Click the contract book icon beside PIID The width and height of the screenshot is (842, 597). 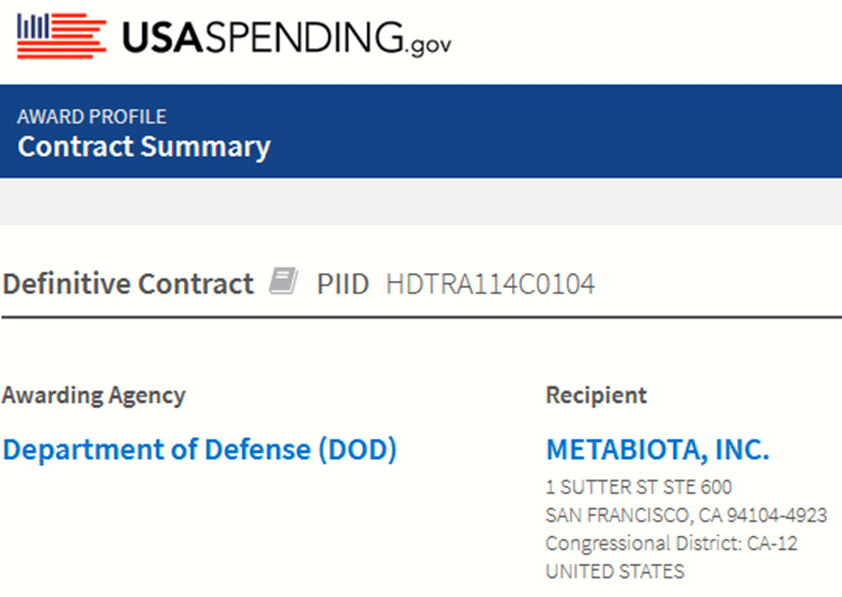(x=283, y=281)
